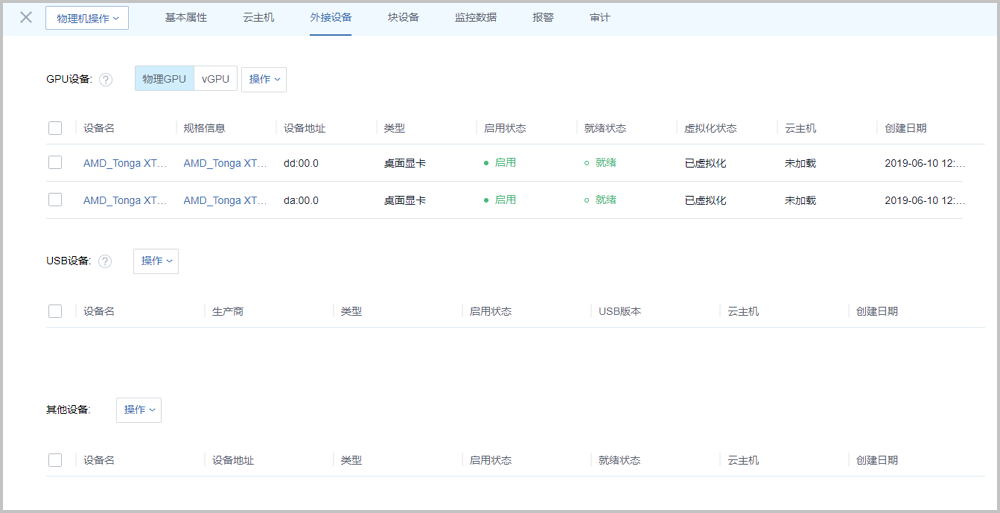Image resolution: width=1000 pixels, height=513 pixels.
Task: Open the 块设备 tab
Action: [x=403, y=18]
